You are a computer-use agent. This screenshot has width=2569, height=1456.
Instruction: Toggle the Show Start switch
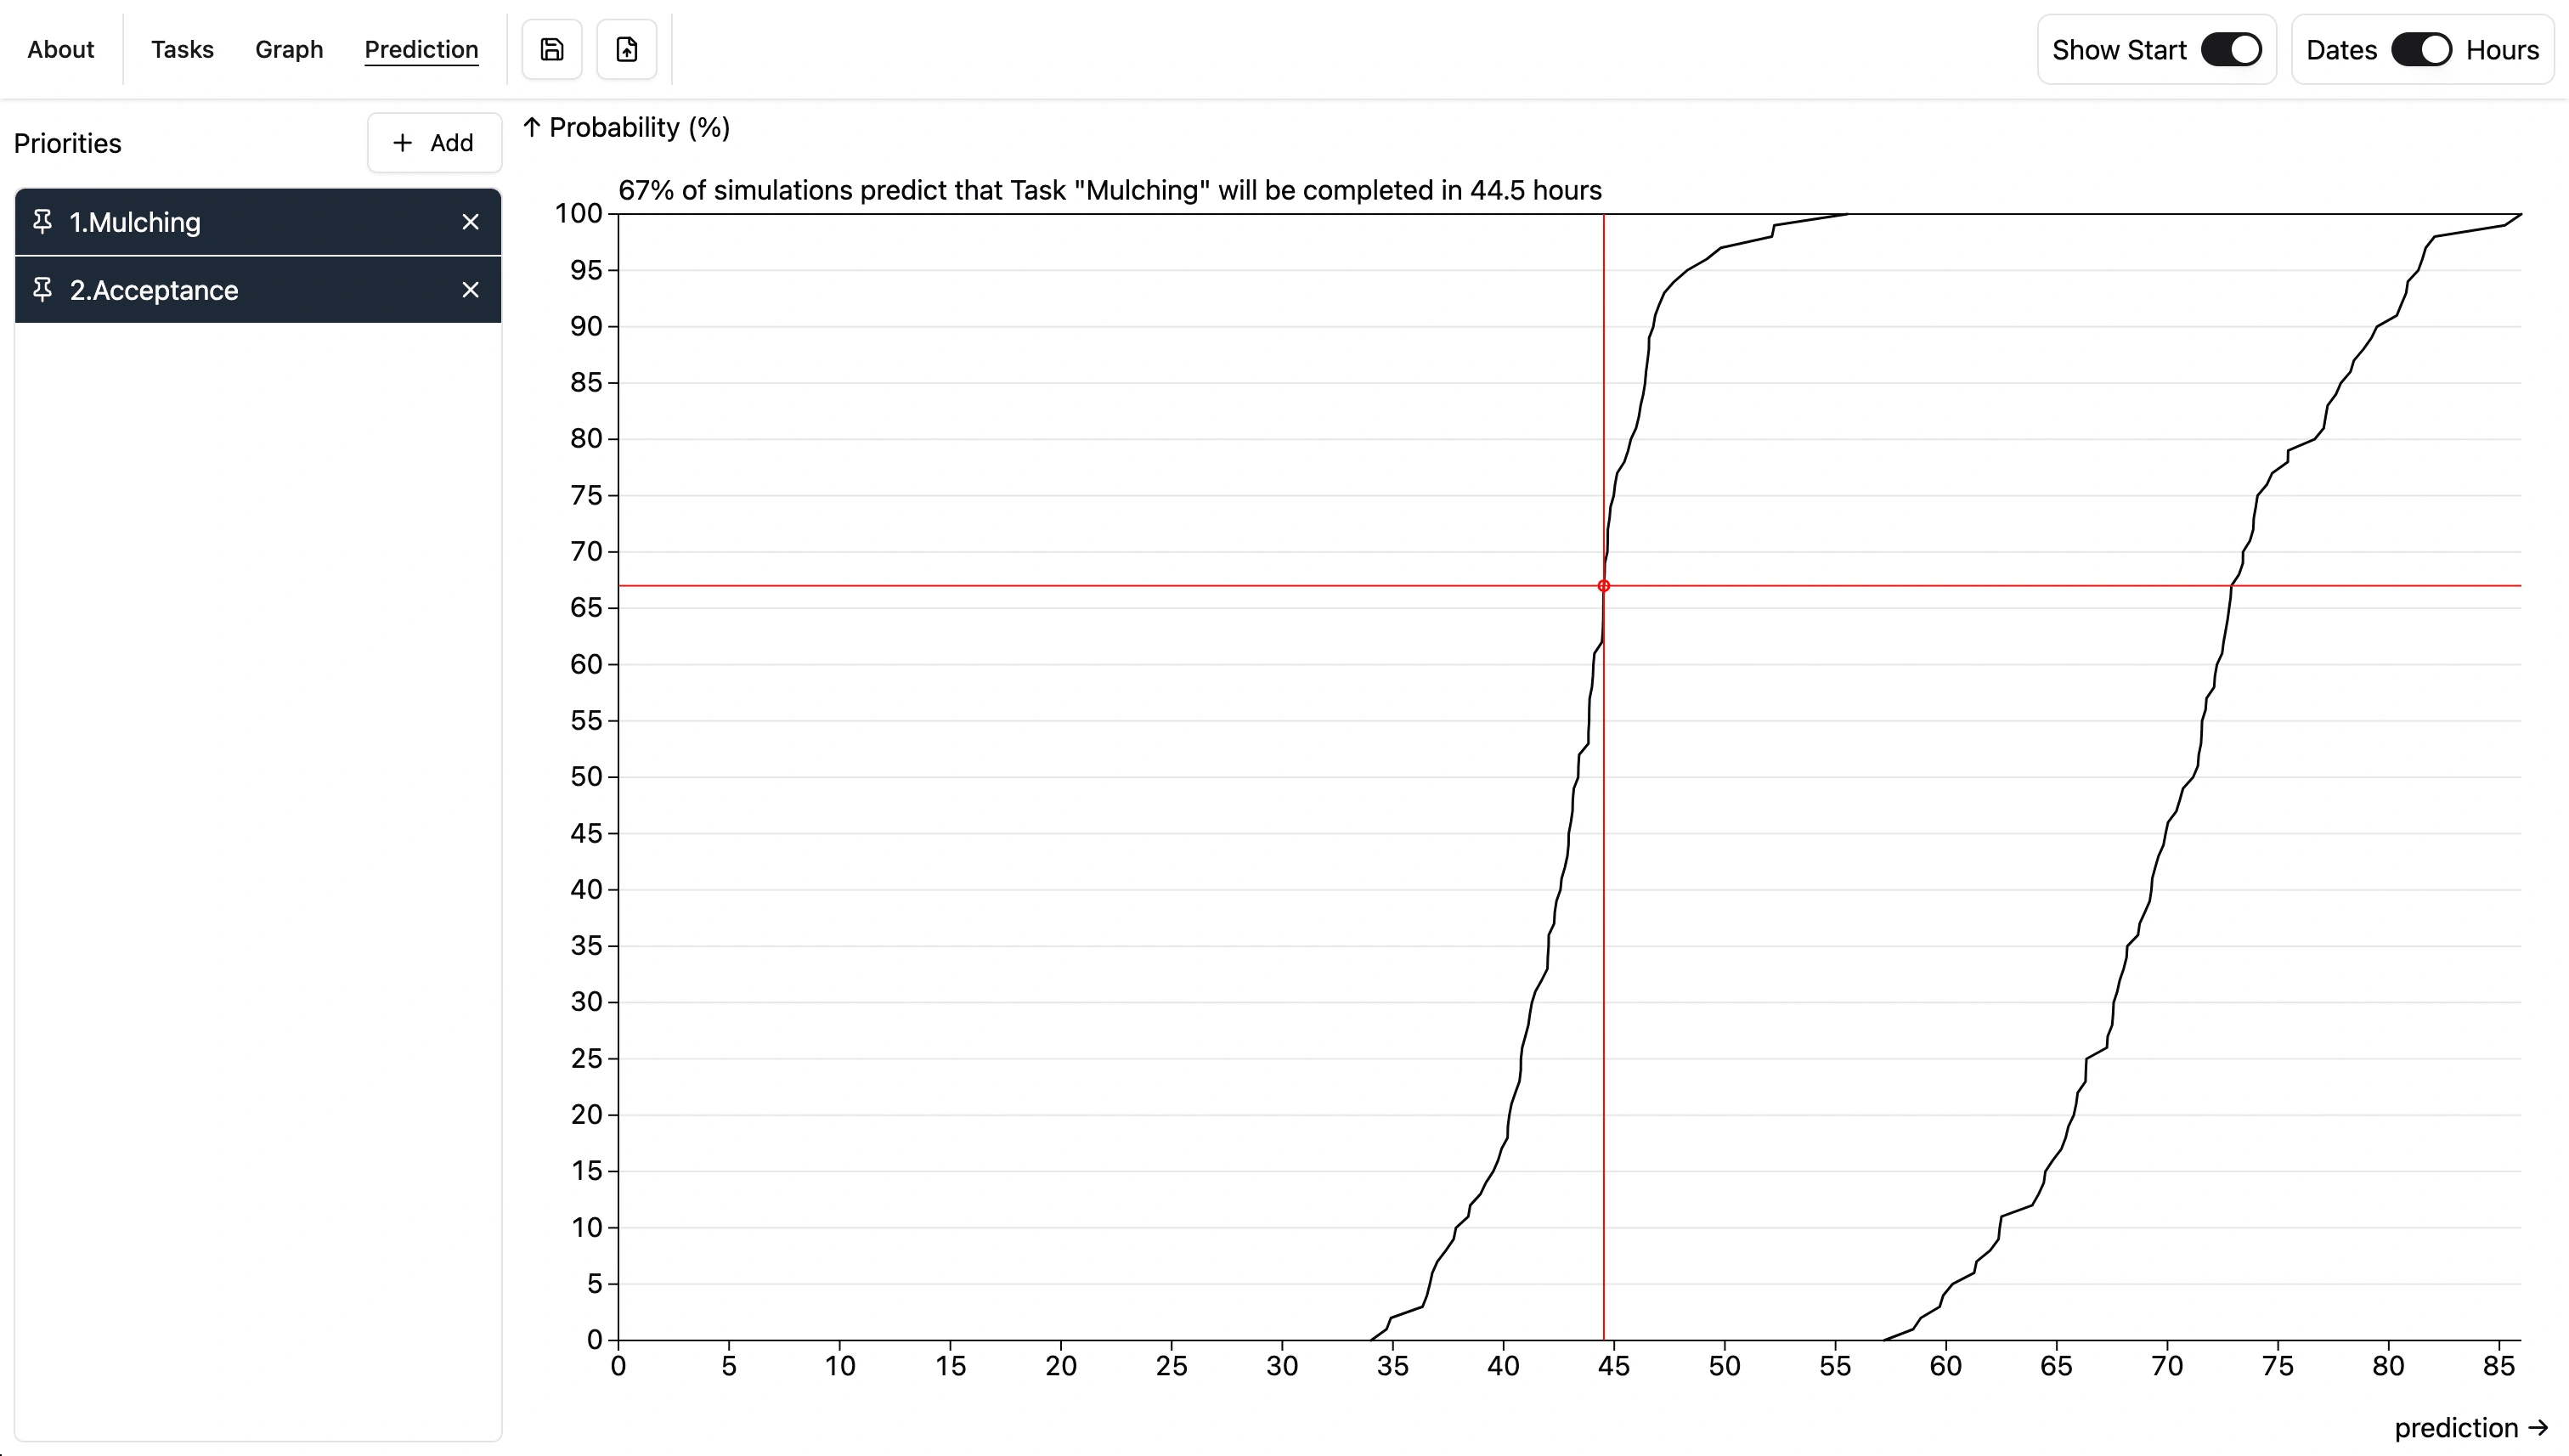pyautogui.click(x=2230, y=48)
